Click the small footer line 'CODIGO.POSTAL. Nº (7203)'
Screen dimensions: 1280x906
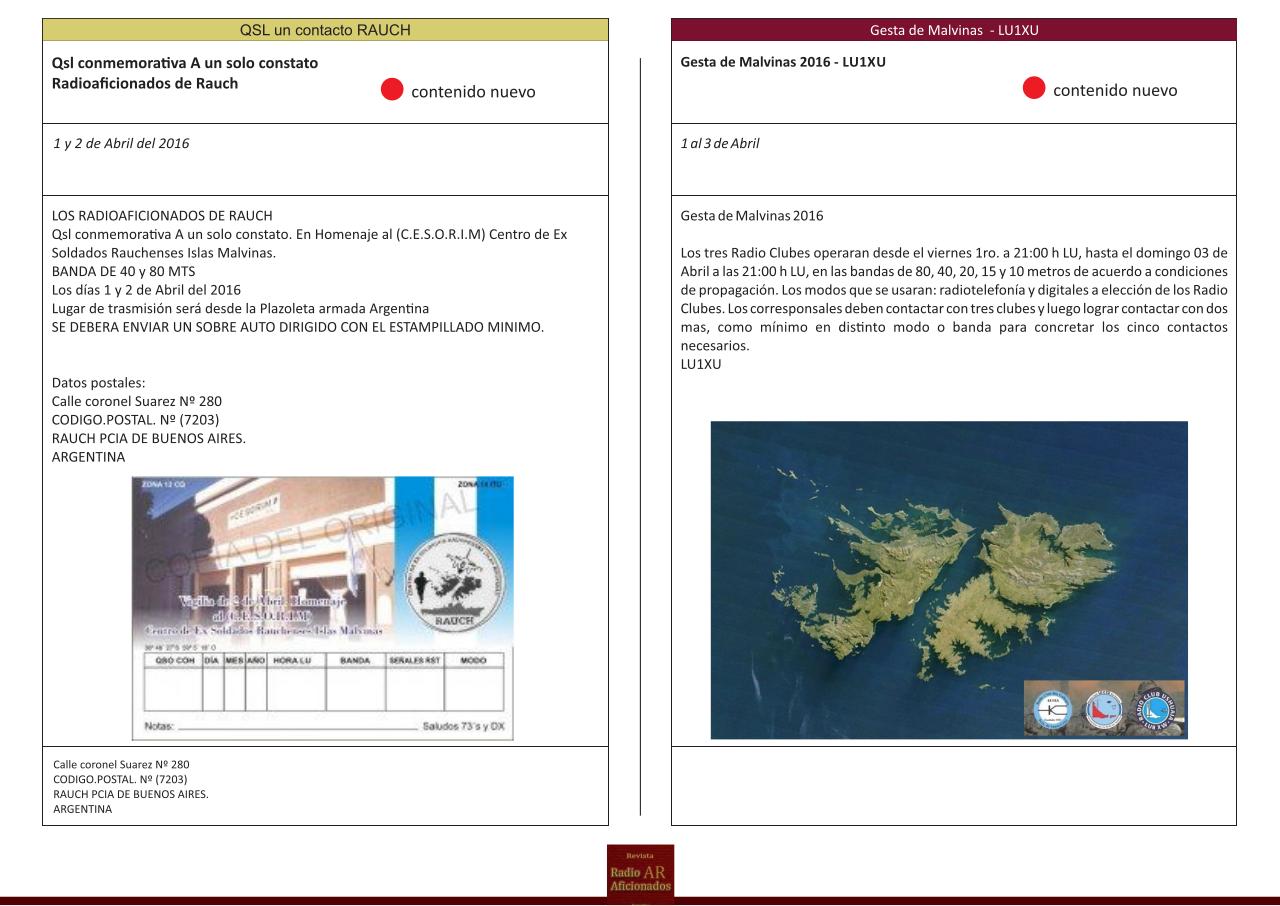point(120,779)
